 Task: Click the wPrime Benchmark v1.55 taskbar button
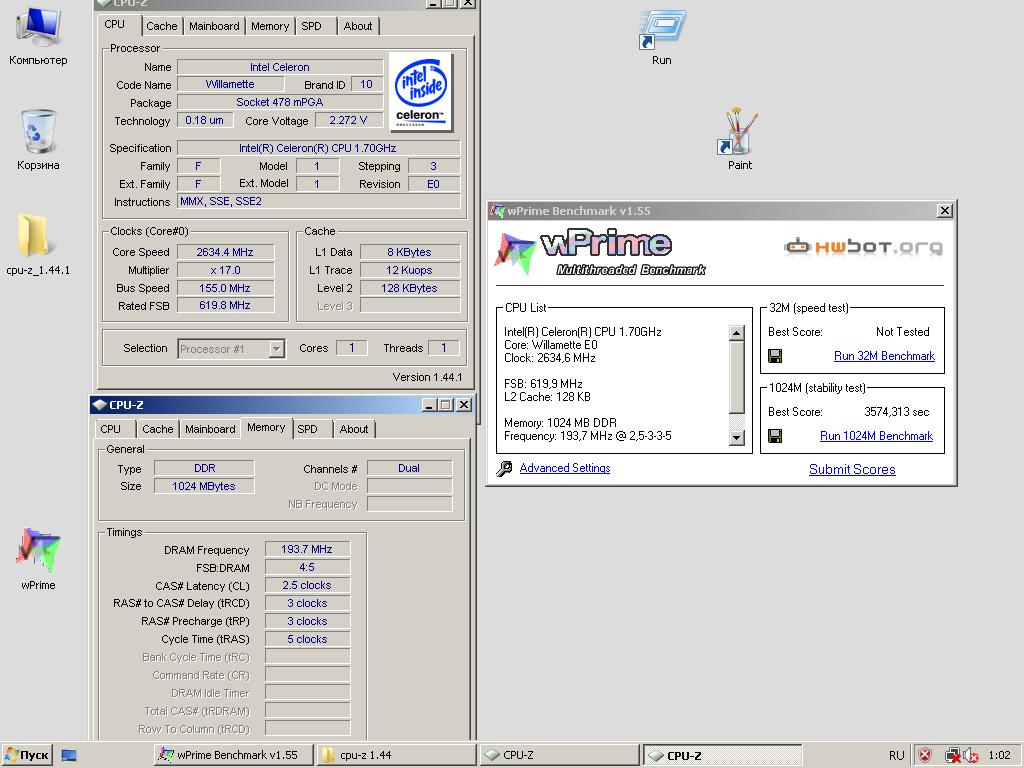point(235,755)
